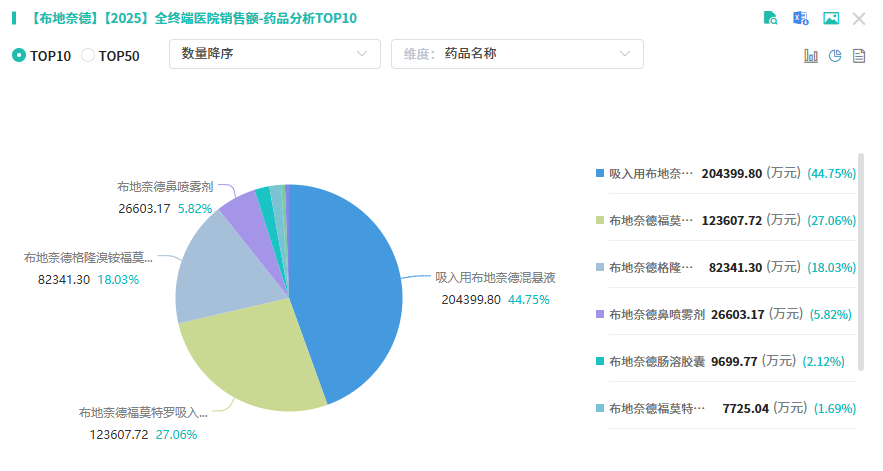
Task: Select the TOP10 radio option
Action: click(x=19, y=56)
